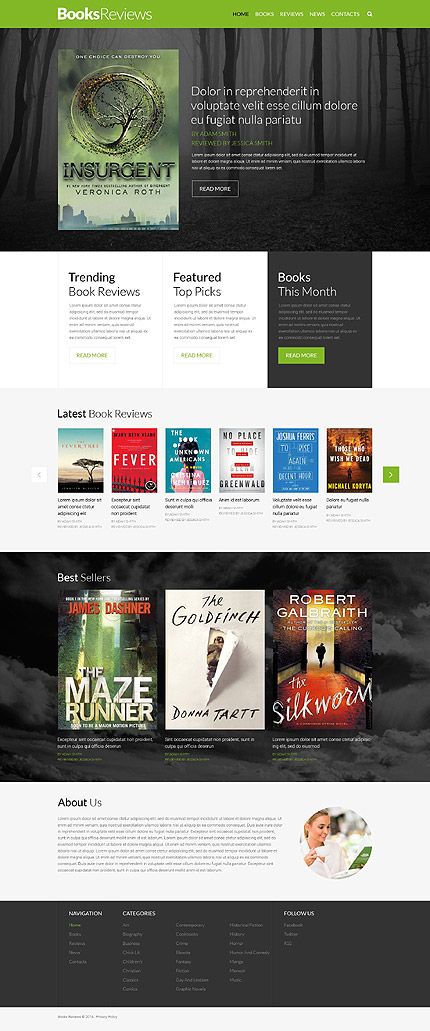Viewport: 430px width, 1031px height.
Task: Show next book reviews with green arrow
Action: pyautogui.click(x=391, y=474)
